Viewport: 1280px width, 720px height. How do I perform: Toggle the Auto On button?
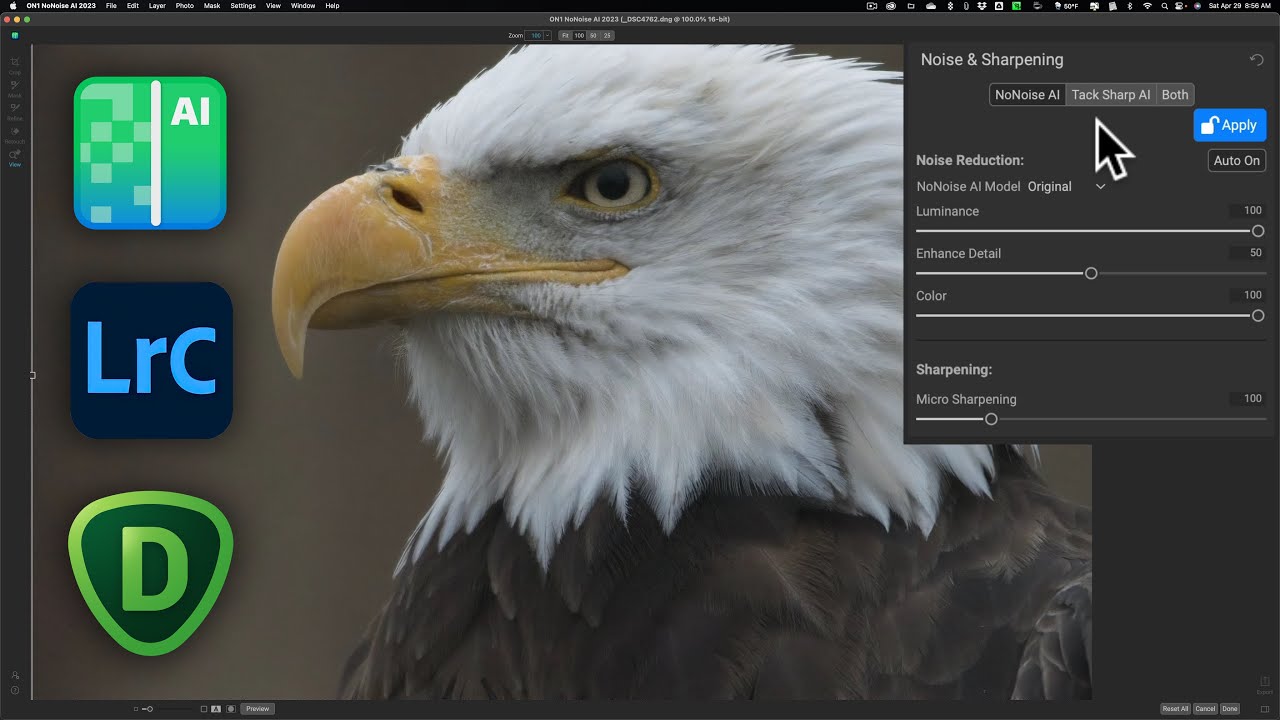tap(1237, 160)
